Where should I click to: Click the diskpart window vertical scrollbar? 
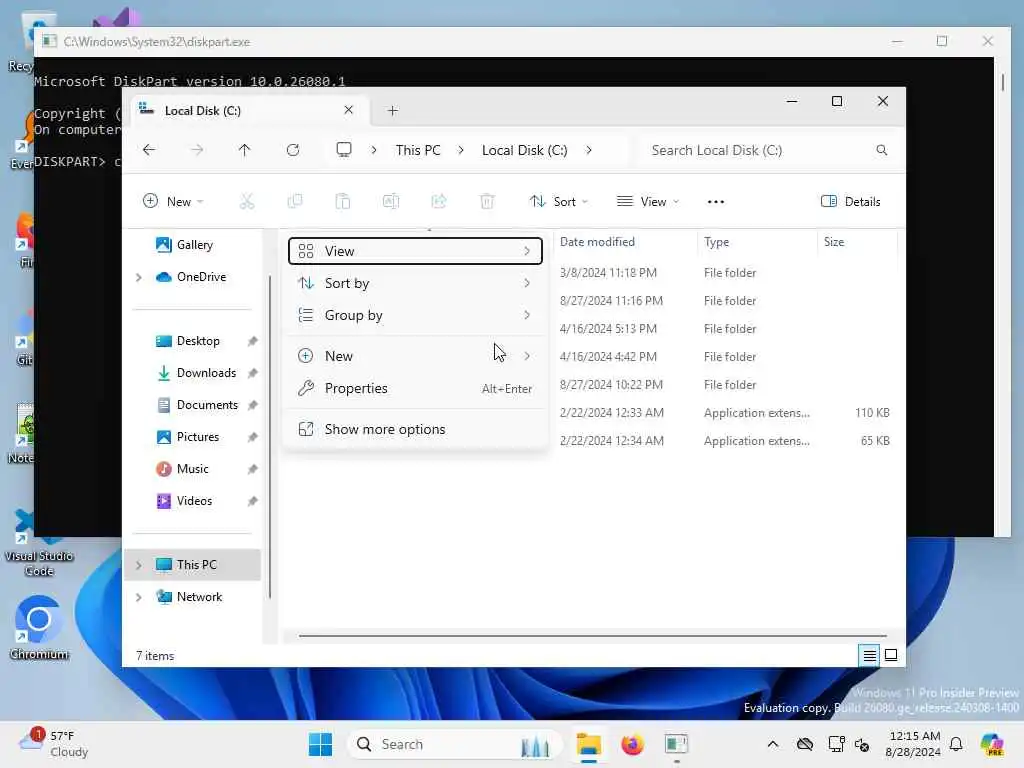pyautogui.click(x=1002, y=82)
